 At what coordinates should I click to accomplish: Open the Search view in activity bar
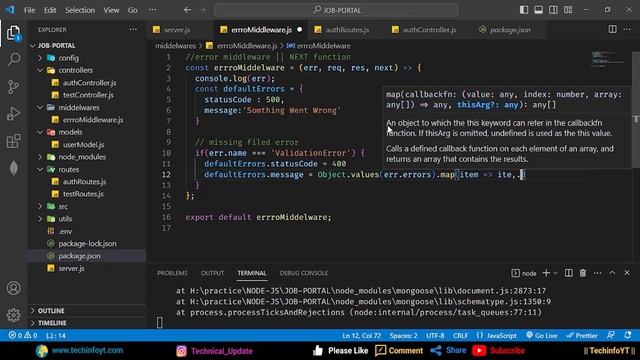coord(13,60)
